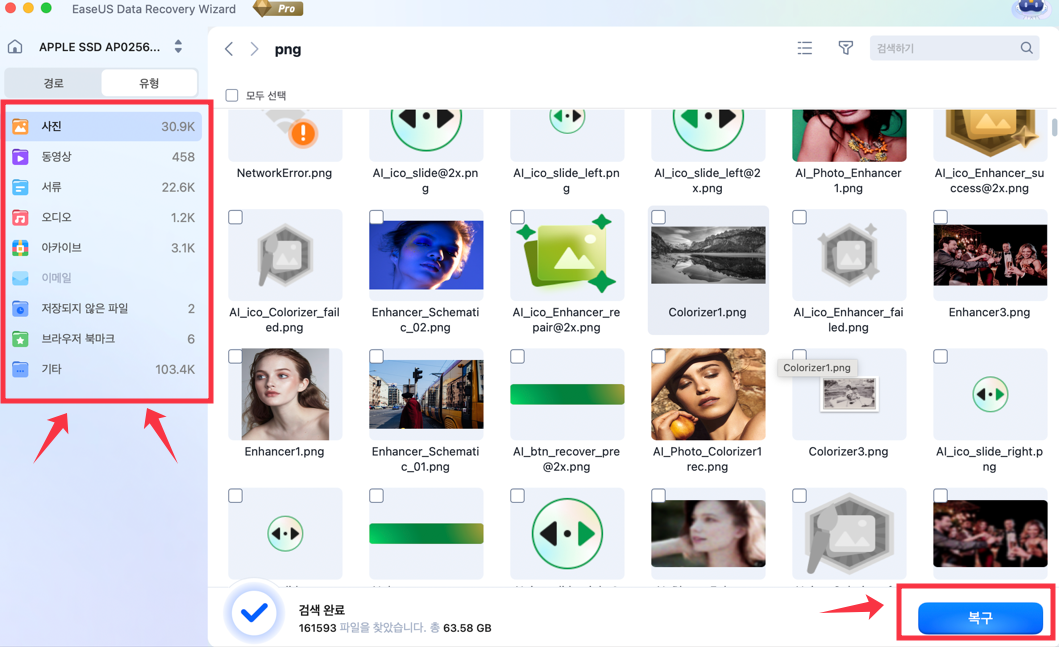Click the 63.58 GB total size text
The image size is (1059, 647).
click(467, 628)
